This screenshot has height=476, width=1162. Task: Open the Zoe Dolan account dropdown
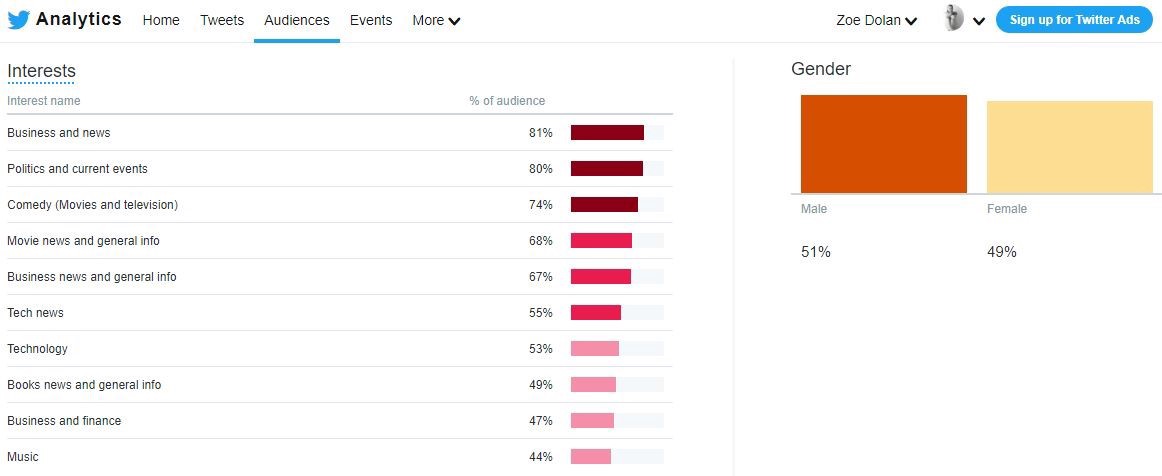point(876,20)
